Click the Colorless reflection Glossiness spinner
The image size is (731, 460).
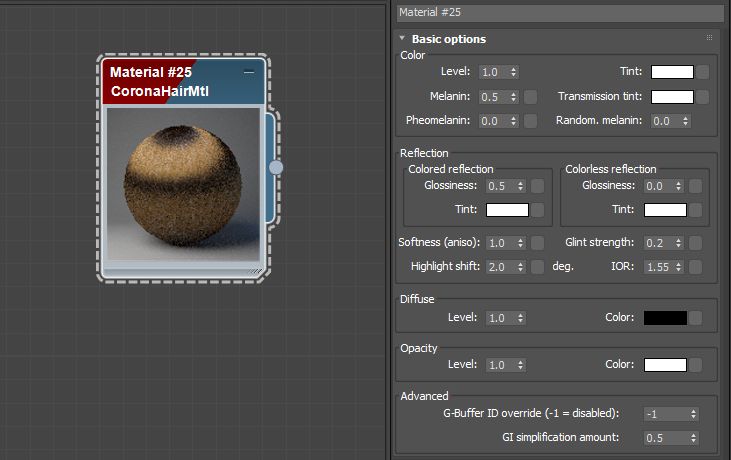(x=678, y=186)
